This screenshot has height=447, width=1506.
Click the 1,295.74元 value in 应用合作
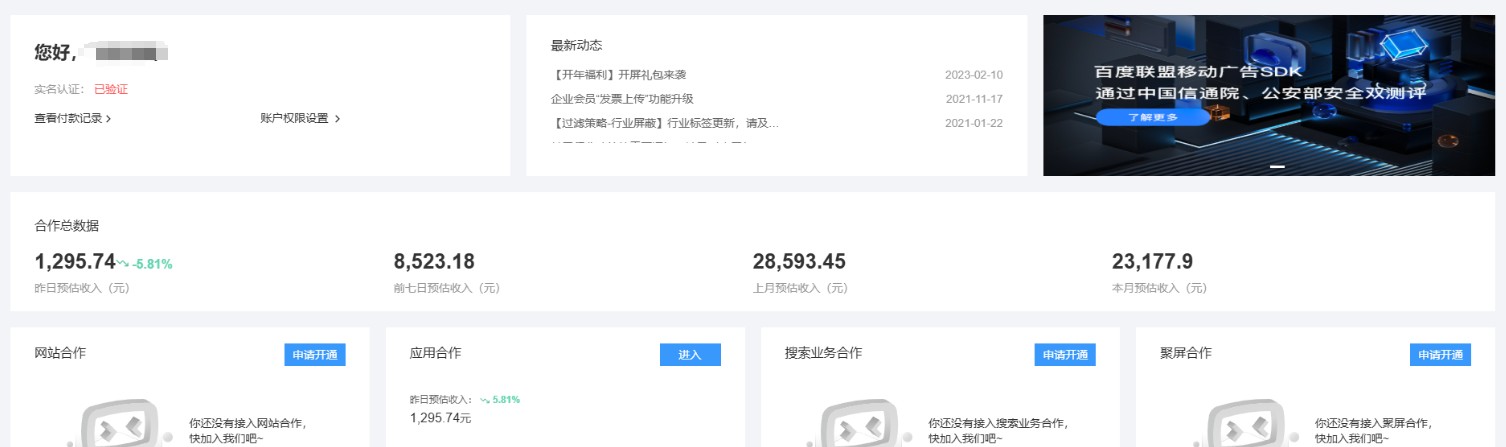pos(440,418)
